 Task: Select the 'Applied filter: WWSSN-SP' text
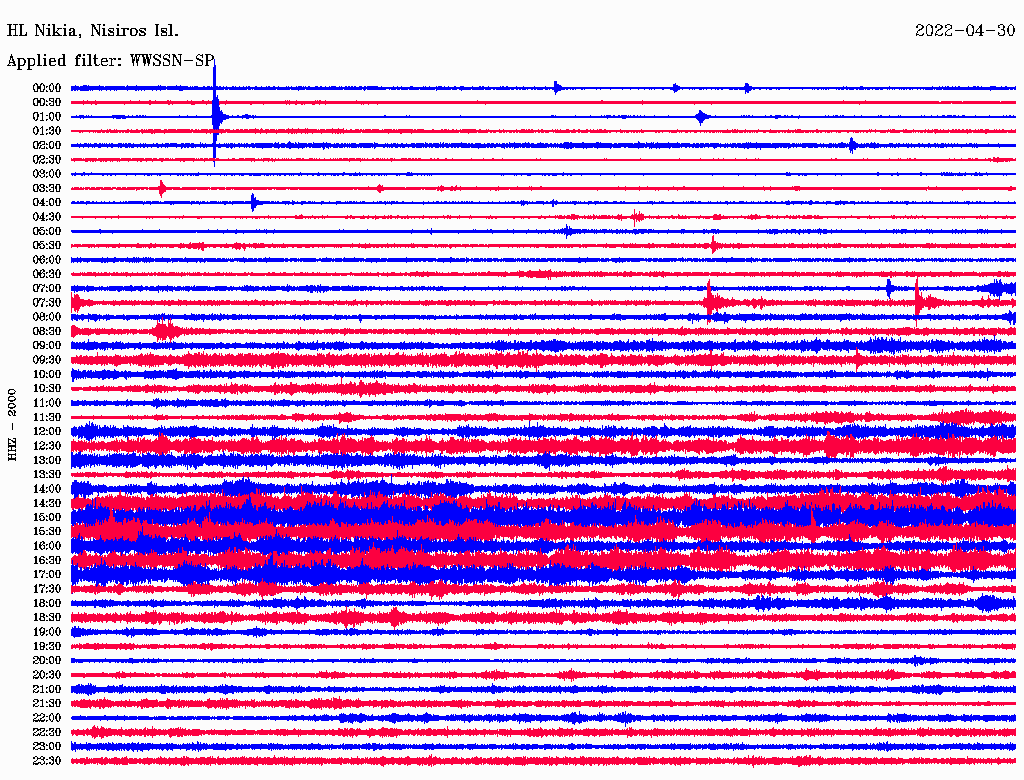(x=110, y=61)
